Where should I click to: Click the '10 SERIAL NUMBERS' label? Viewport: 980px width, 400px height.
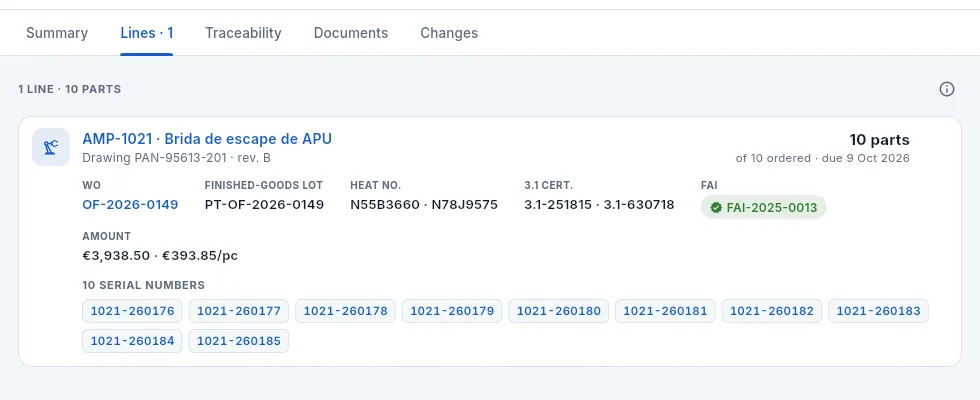[x=144, y=285]
